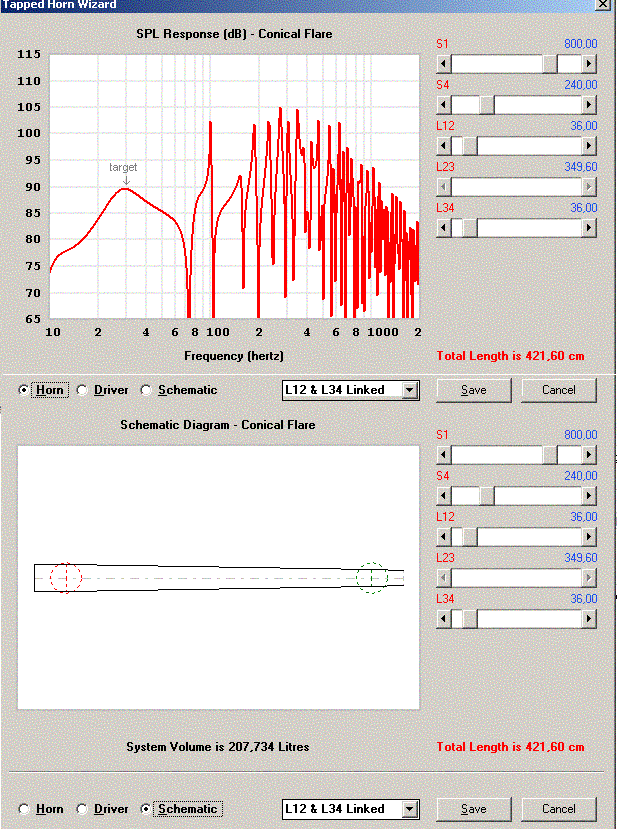Click 'Total Length is 421,60 cm' under SPL sliders
Screen dimensions: 619x829
(511, 356)
